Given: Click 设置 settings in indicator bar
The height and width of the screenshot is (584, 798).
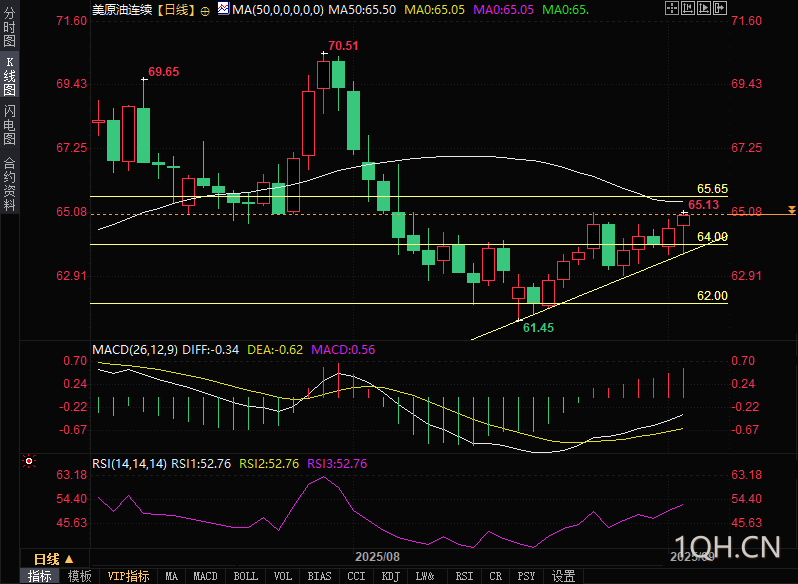Looking at the screenshot, I should (564, 576).
